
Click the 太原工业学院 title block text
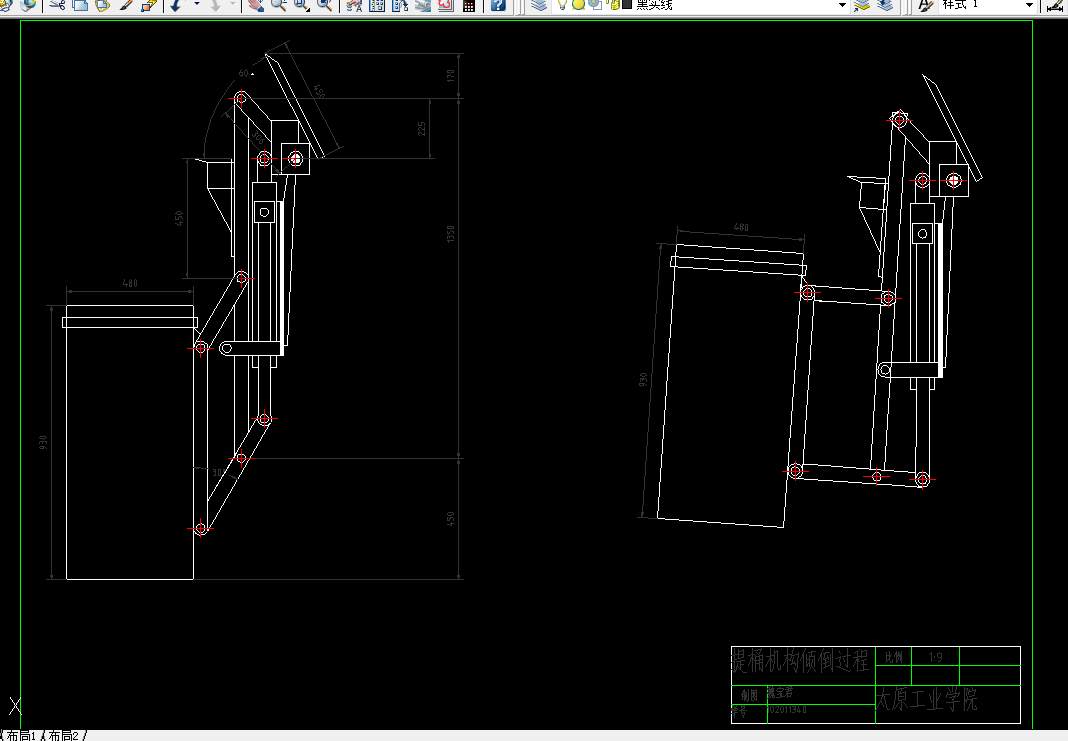926,699
